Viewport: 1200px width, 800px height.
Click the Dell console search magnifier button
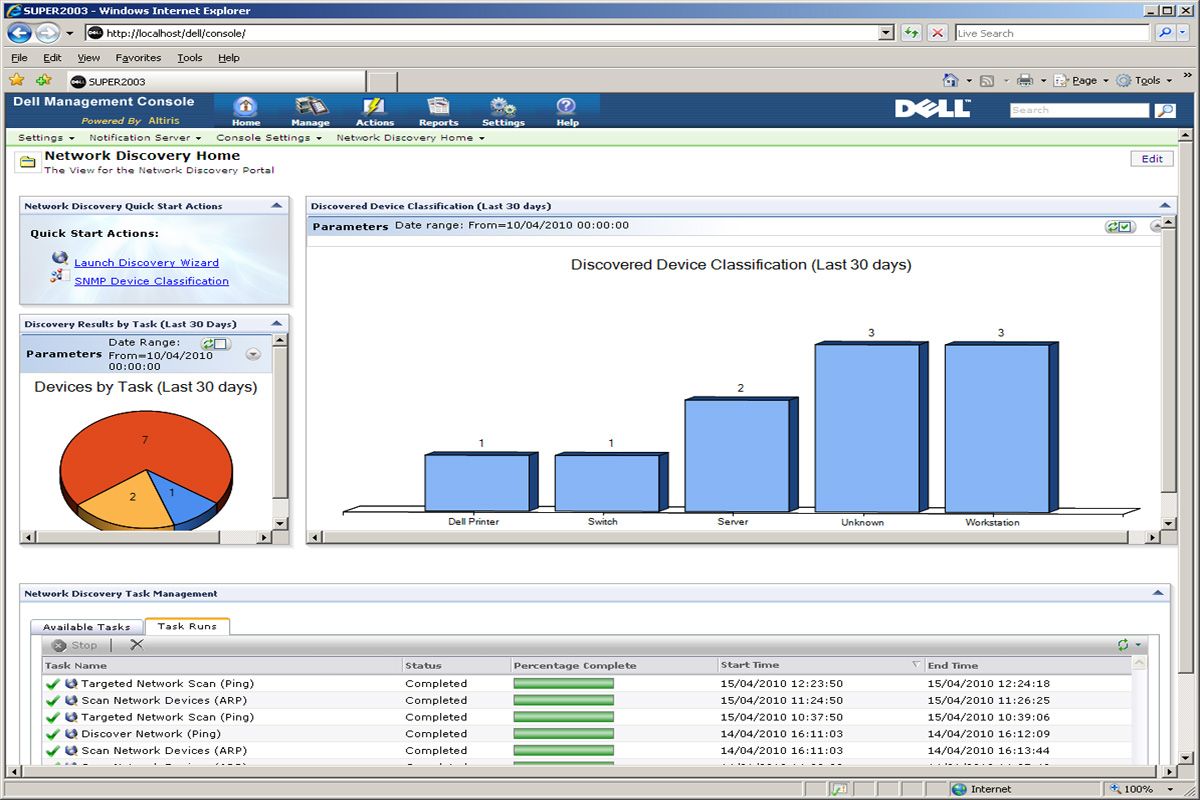pyautogui.click(x=1165, y=111)
